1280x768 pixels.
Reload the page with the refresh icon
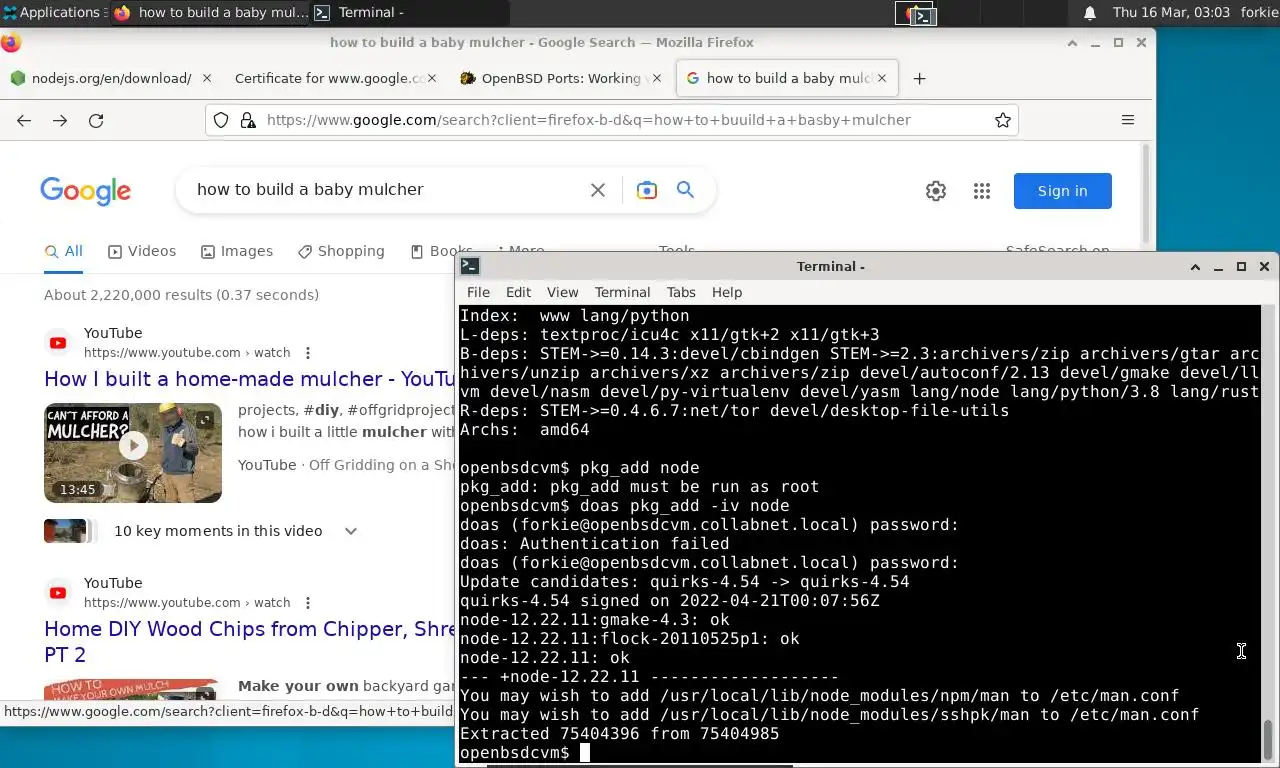[96, 120]
